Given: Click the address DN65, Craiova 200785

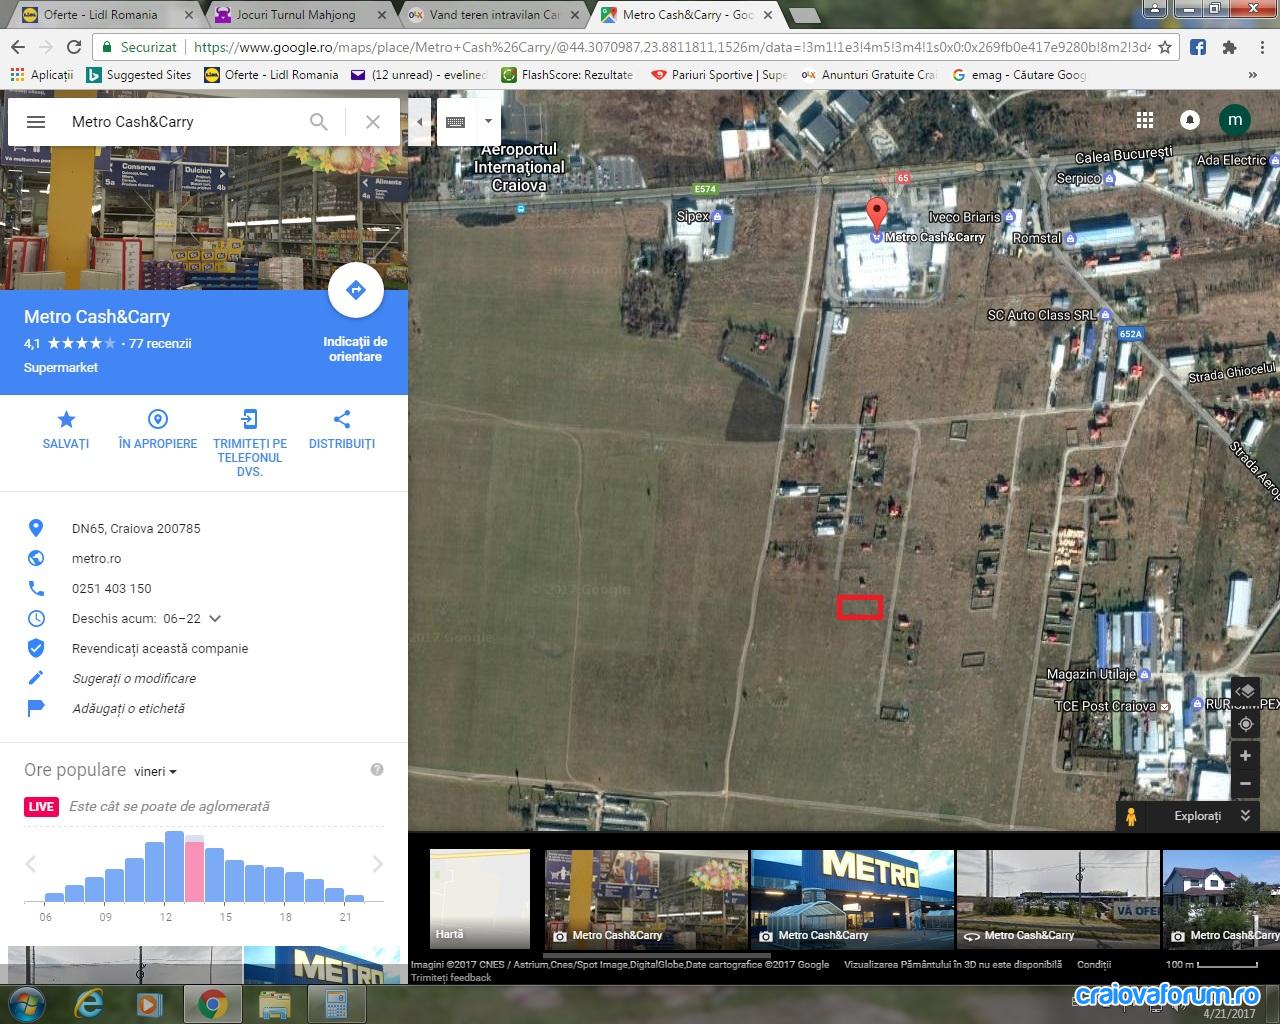Looking at the screenshot, I should point(136,529).
